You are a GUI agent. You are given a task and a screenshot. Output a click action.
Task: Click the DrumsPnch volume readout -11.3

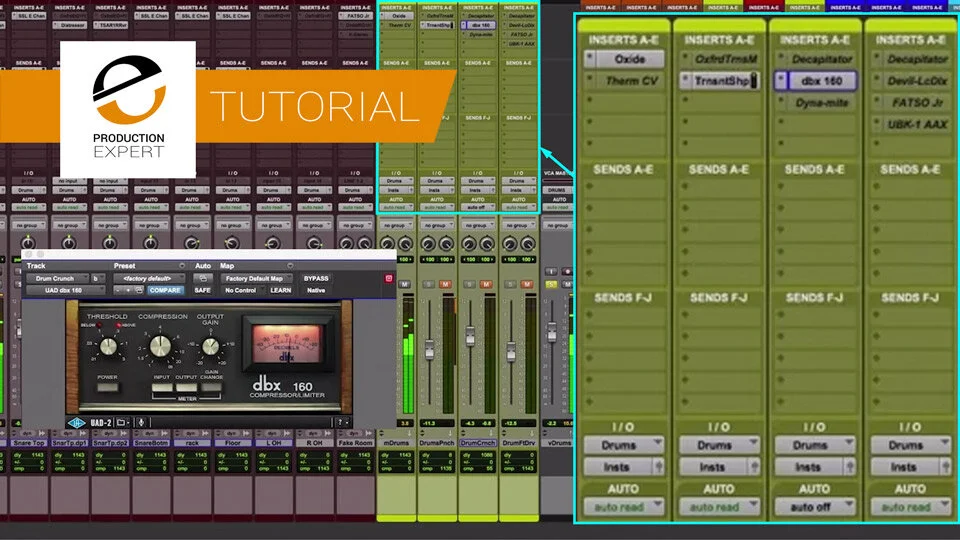429,423
